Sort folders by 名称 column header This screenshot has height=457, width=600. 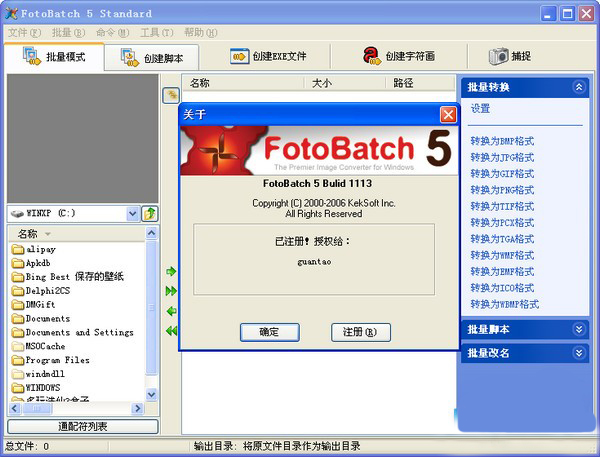(77, 233)
